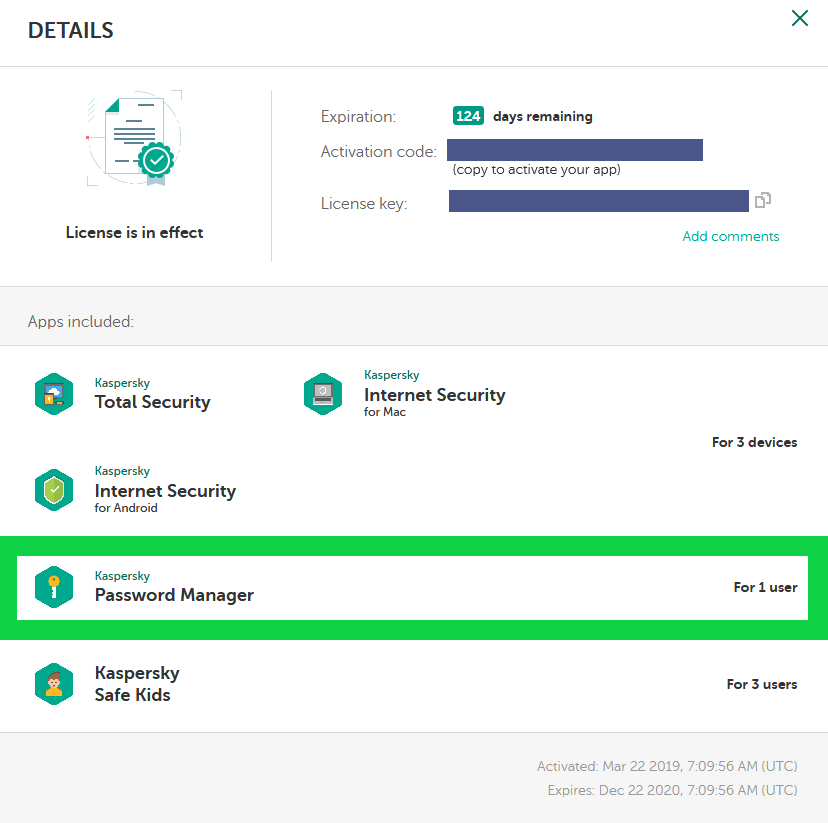Screen dimensions: 828x823
Task: Click the 'Expiration:' label
Action: pos(358,116)
